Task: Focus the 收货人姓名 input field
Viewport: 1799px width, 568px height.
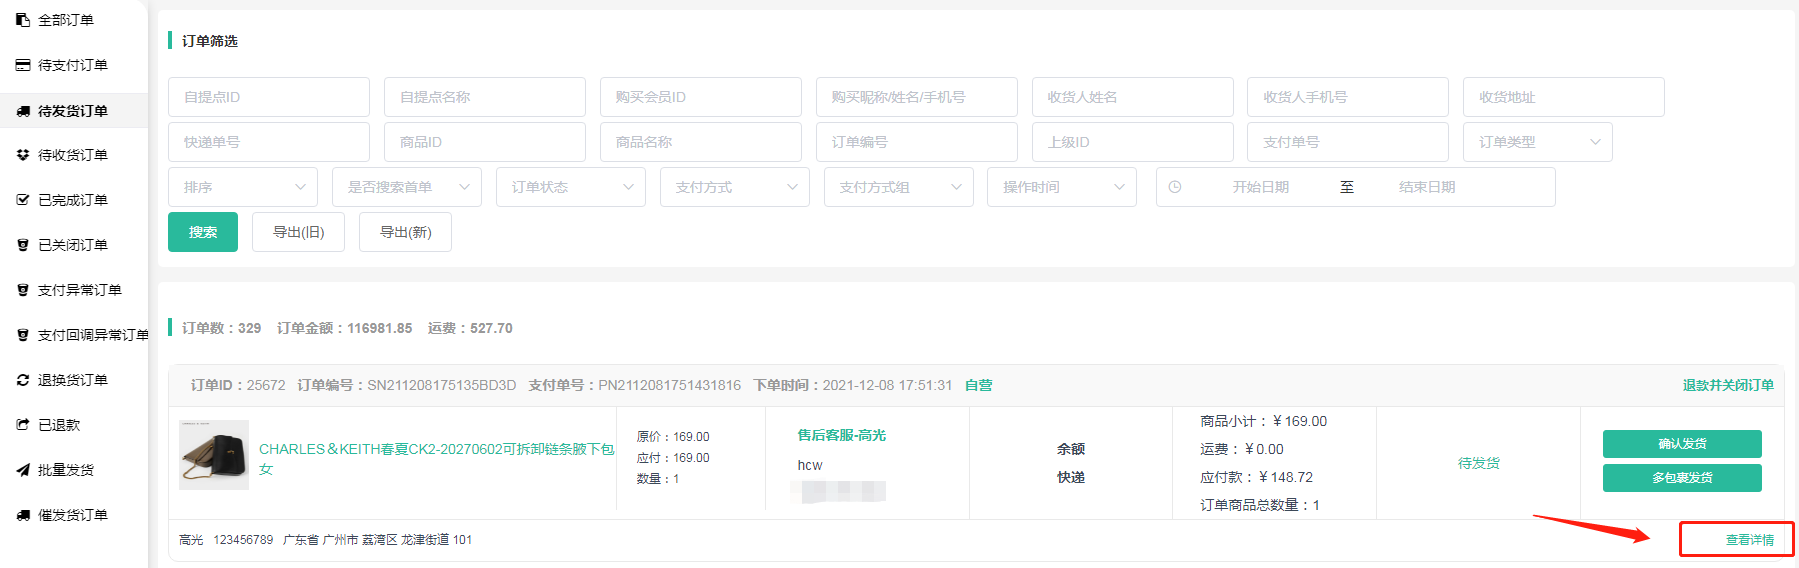Action: [x=1133, y=97]
